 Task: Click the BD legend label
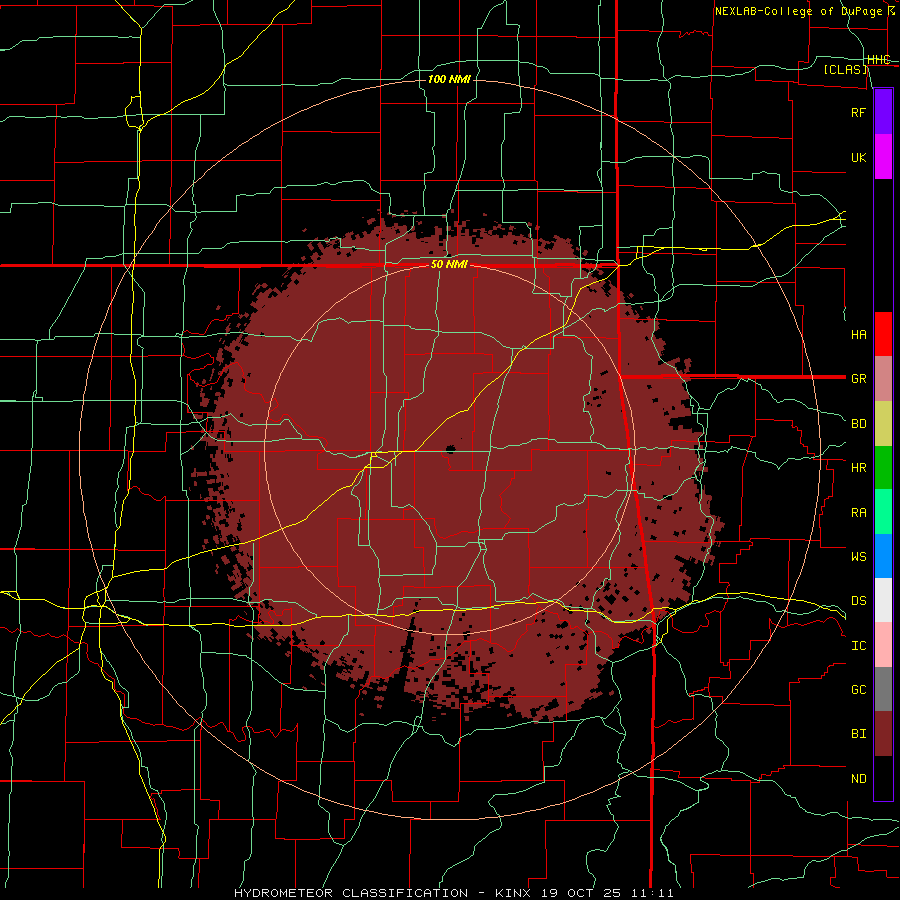pyautogui.click(x=858, y=424)
